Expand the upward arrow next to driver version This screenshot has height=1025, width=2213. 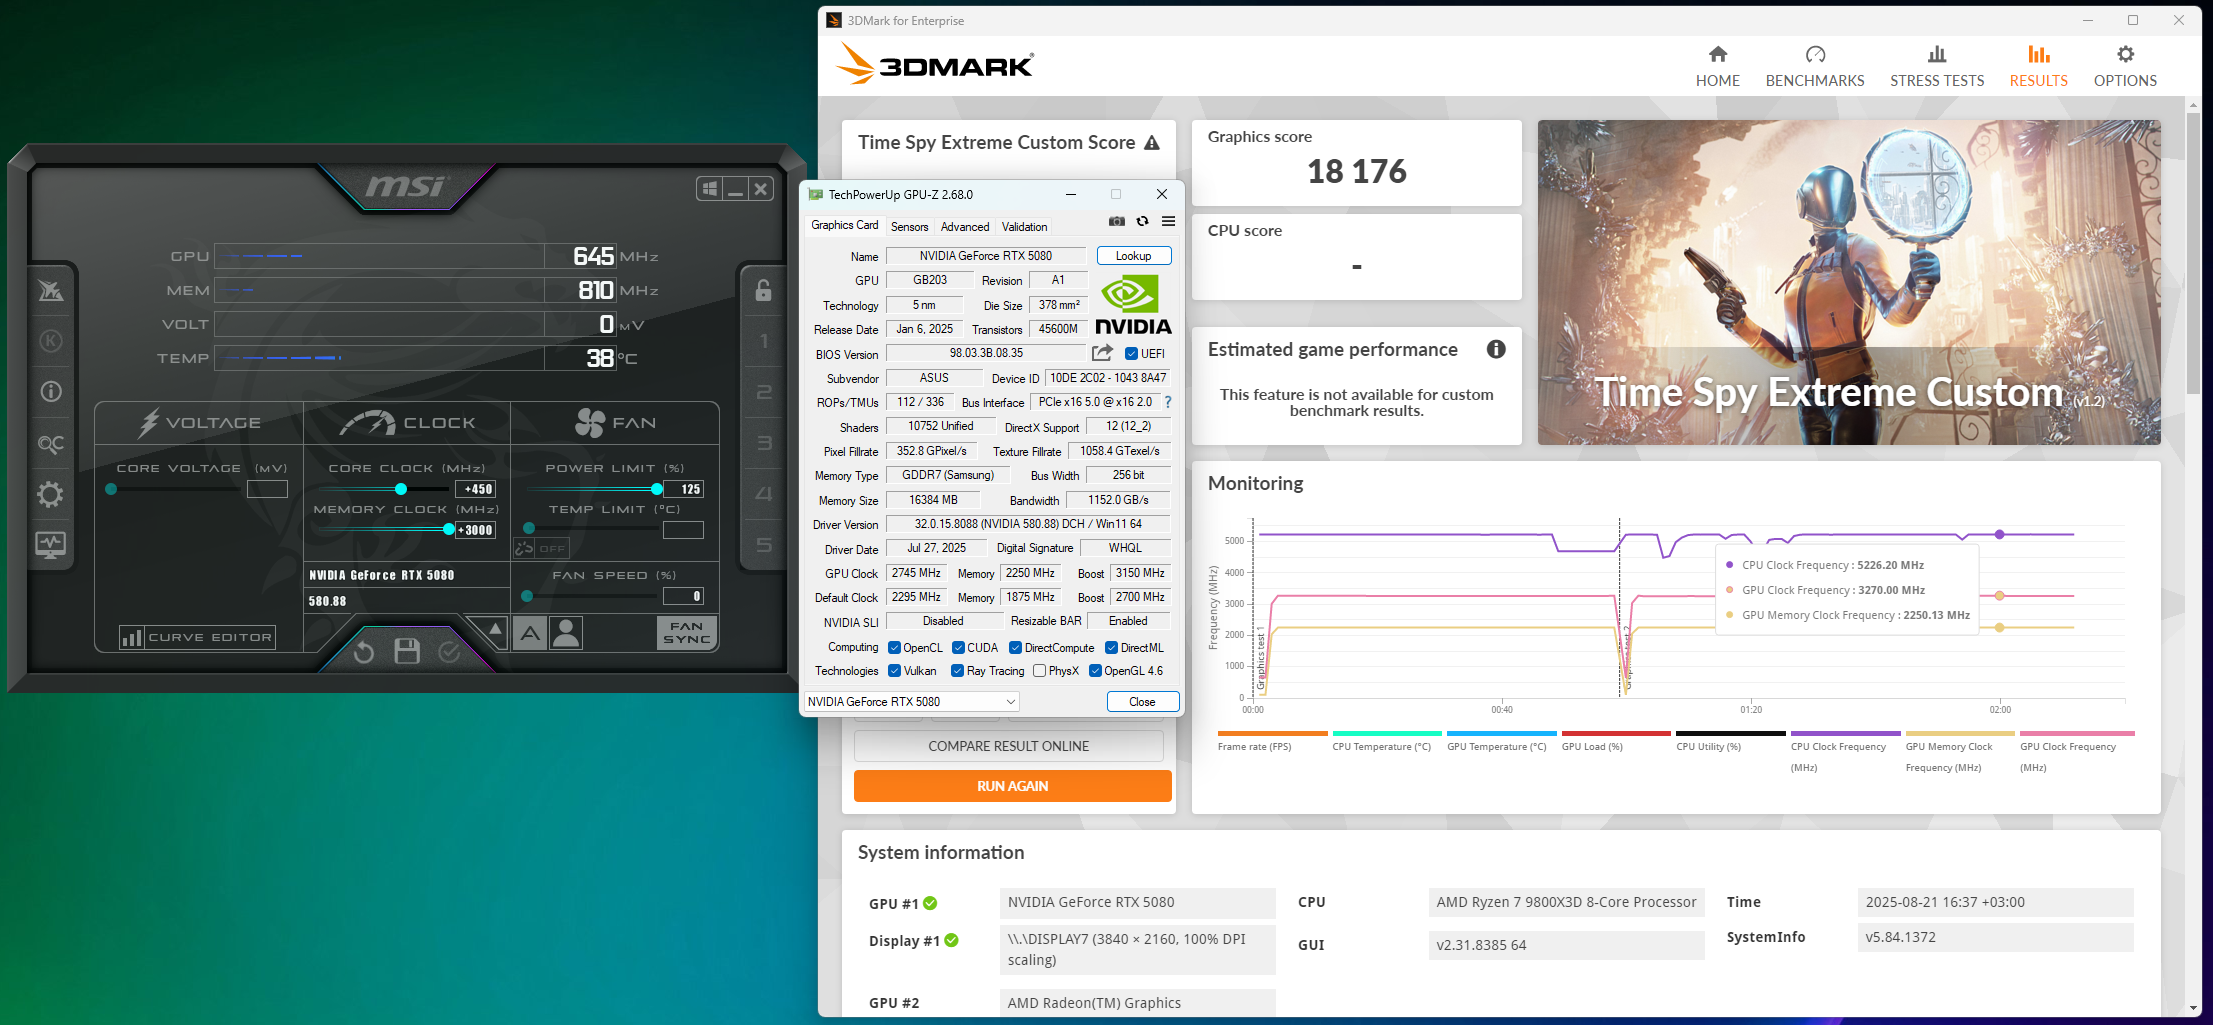493,629
